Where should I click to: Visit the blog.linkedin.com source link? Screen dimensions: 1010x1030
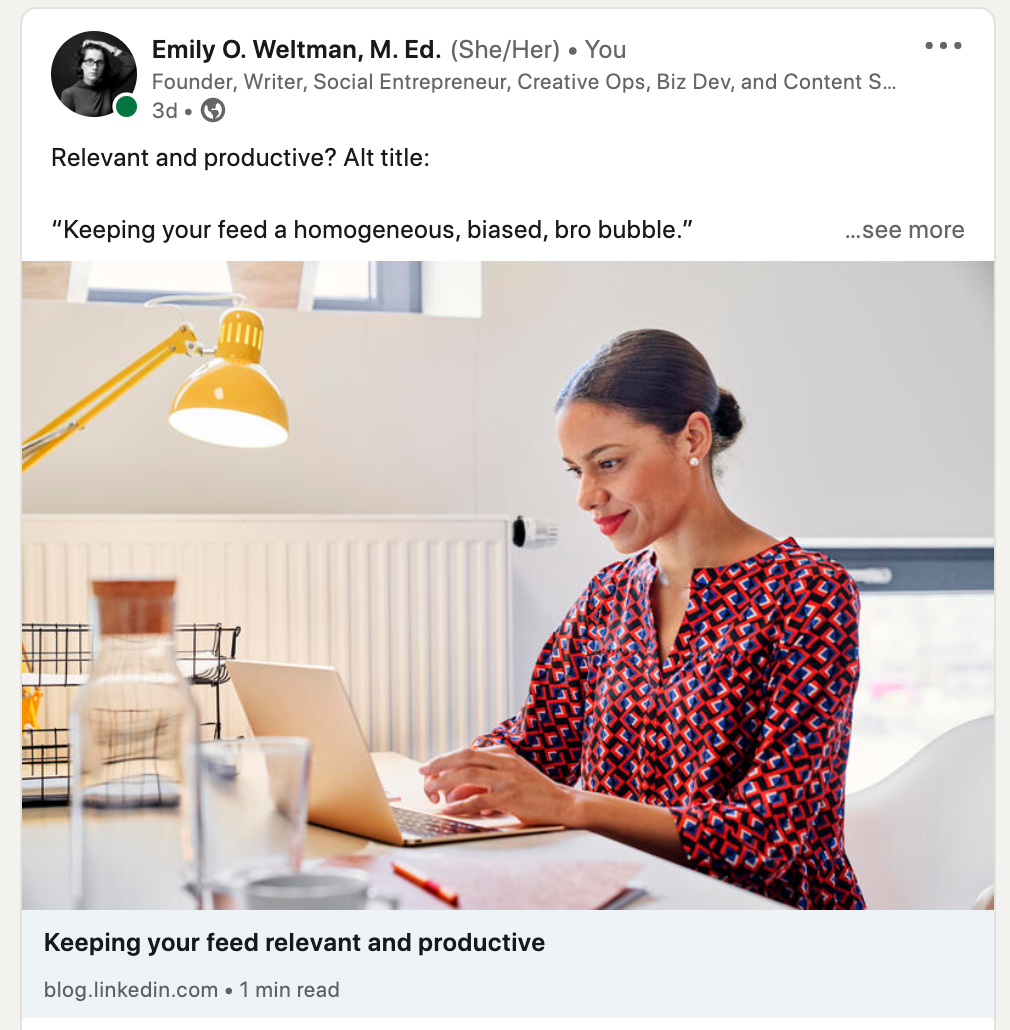[x=131, y=989]
